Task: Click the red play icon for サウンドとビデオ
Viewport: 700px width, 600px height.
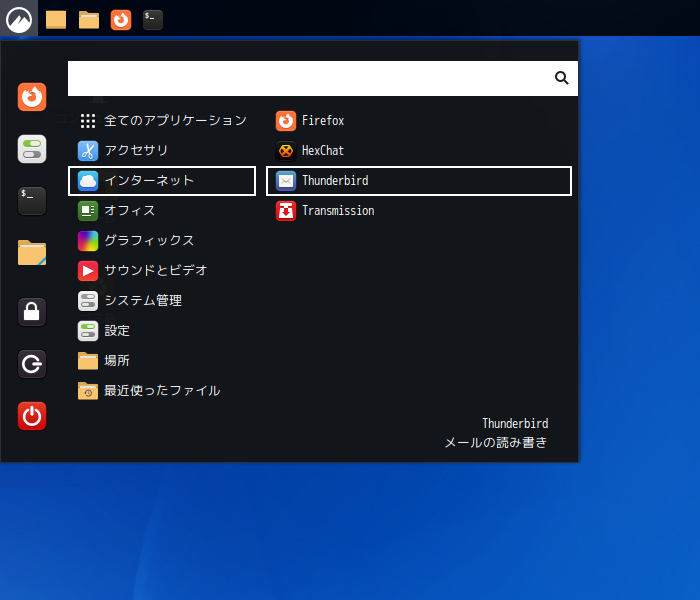Action: click(x=88, y=271)
